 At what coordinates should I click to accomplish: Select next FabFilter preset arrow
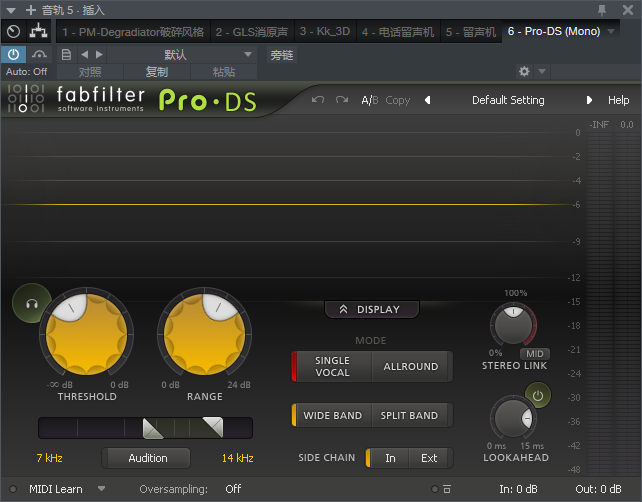click(x=589, y=100)
